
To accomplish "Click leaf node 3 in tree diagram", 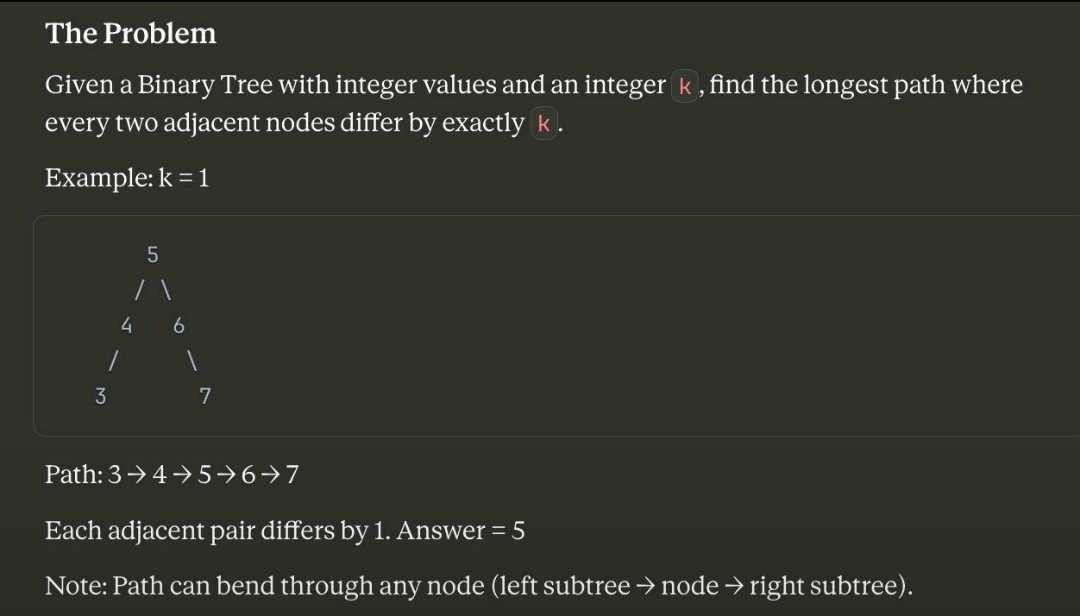I will [x=100, y=396].
